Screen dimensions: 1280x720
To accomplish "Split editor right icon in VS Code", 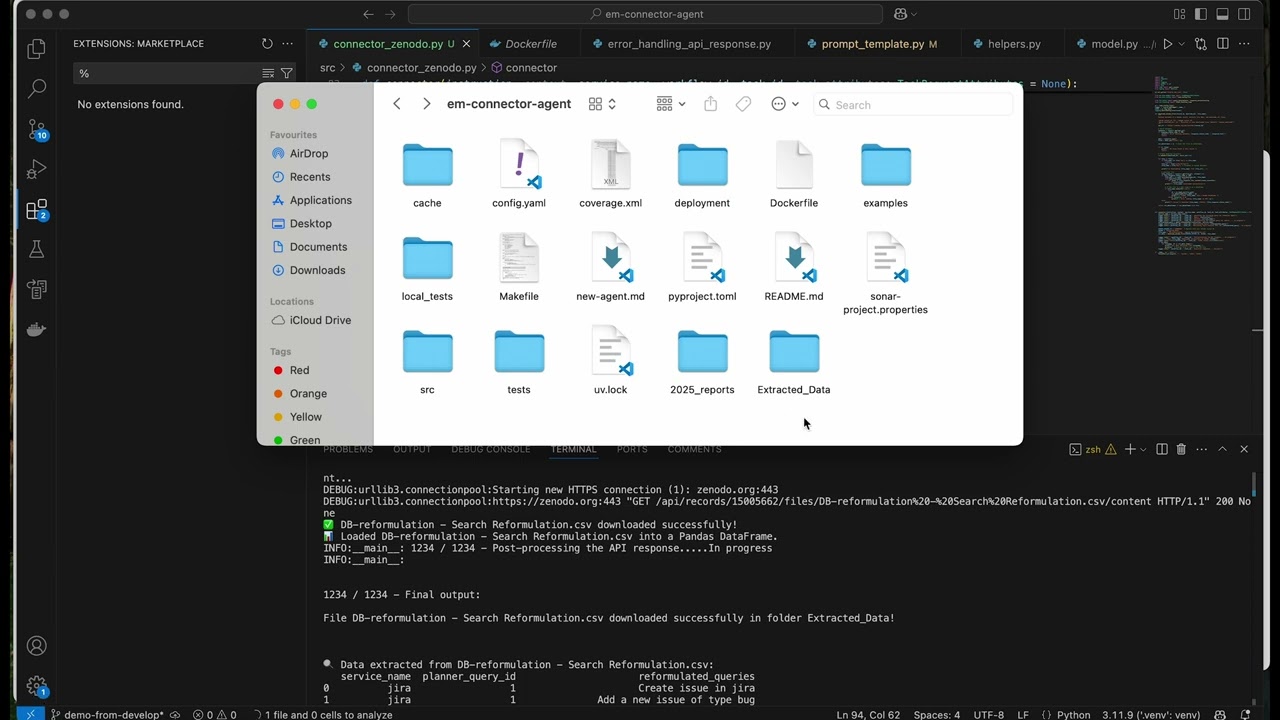I will pyautogui.click(x=1223, y=44).
